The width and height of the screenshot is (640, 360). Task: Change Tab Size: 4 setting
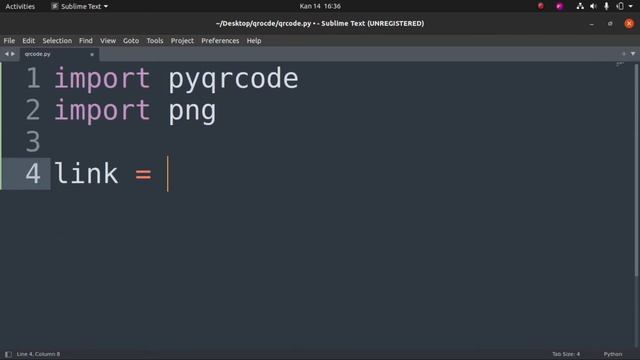coord(566,354)
